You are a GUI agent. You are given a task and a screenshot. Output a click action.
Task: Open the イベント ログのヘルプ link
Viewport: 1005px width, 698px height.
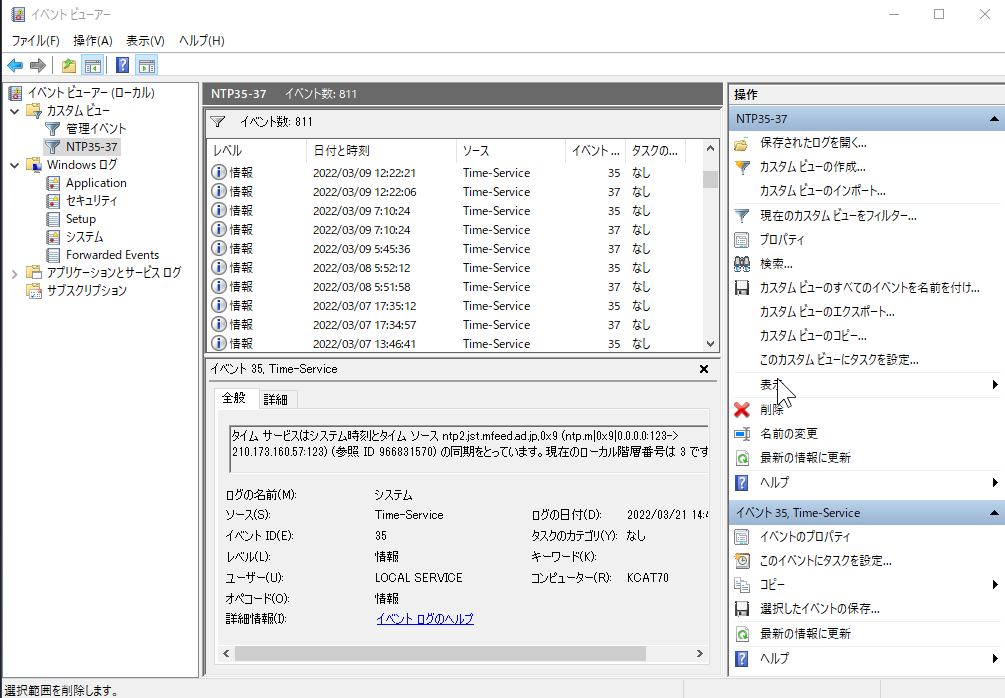[424, 619]
